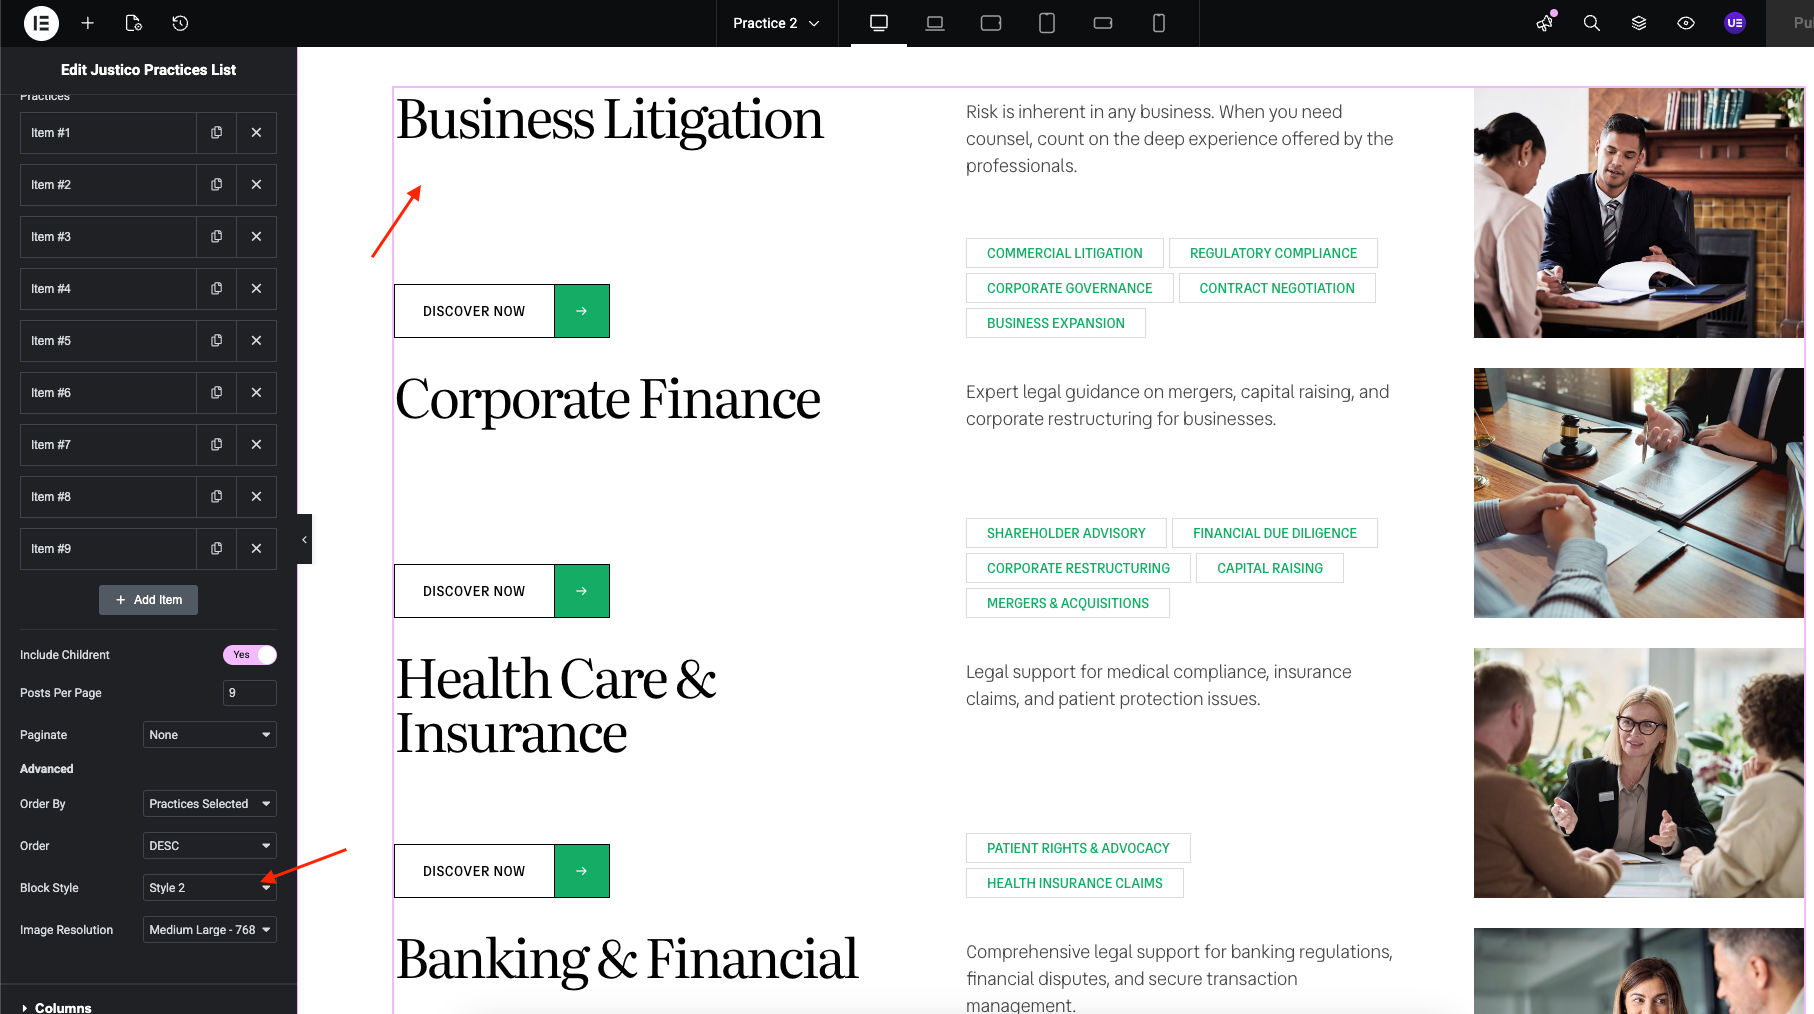Click the add element plus icon
Image resolution: width=1814 pixels, height=1014 pixels.
point(88,23)
